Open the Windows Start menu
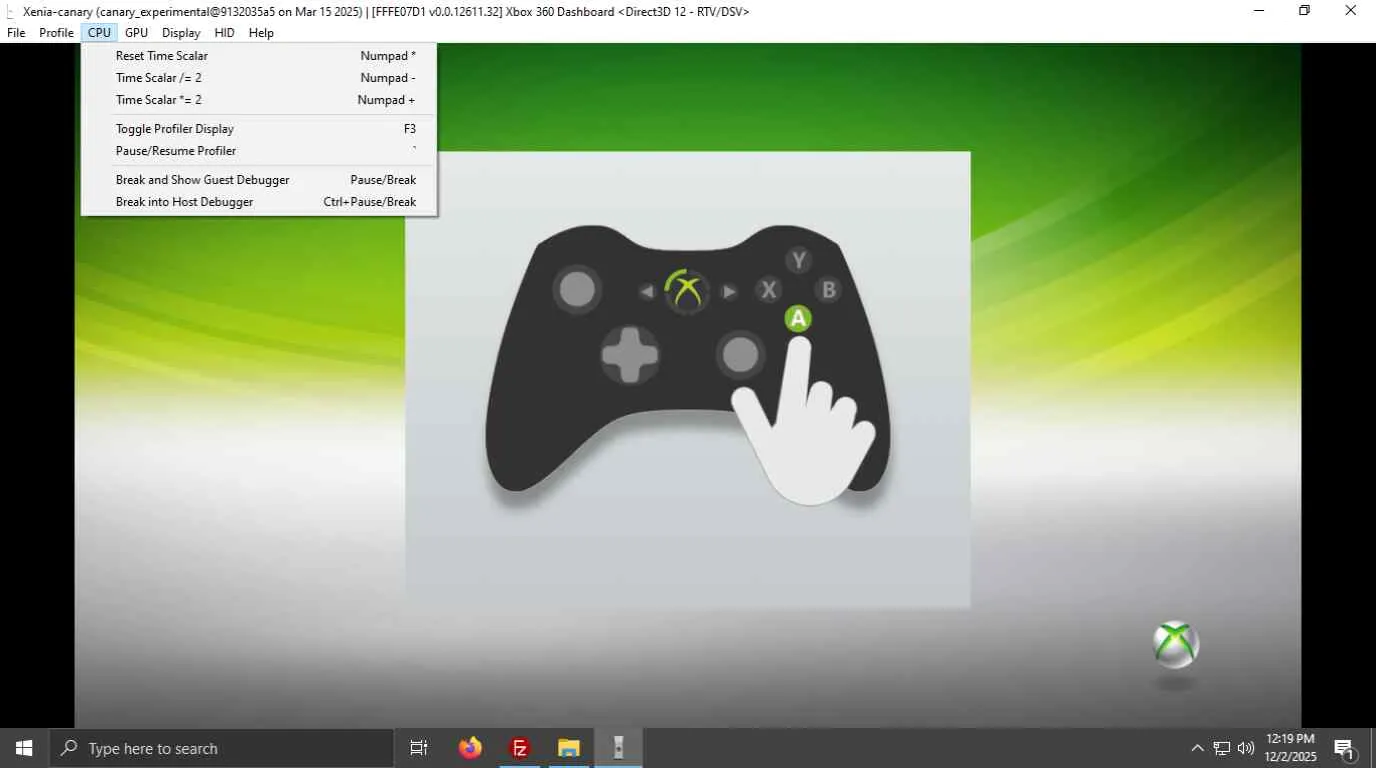This screenshot has width=1376, height=768. pos(24,748)
